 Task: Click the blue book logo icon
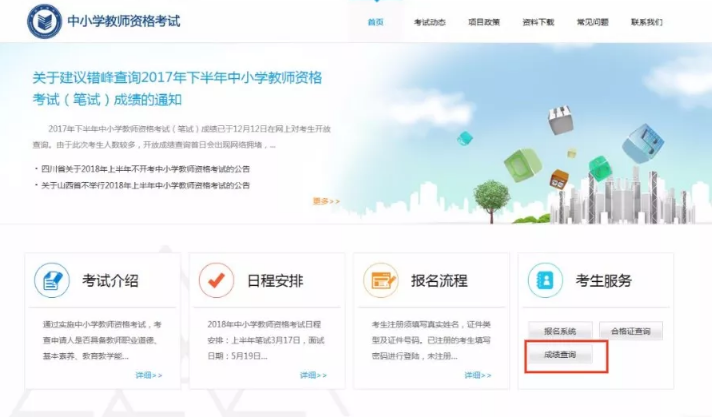tap(44, 21)
